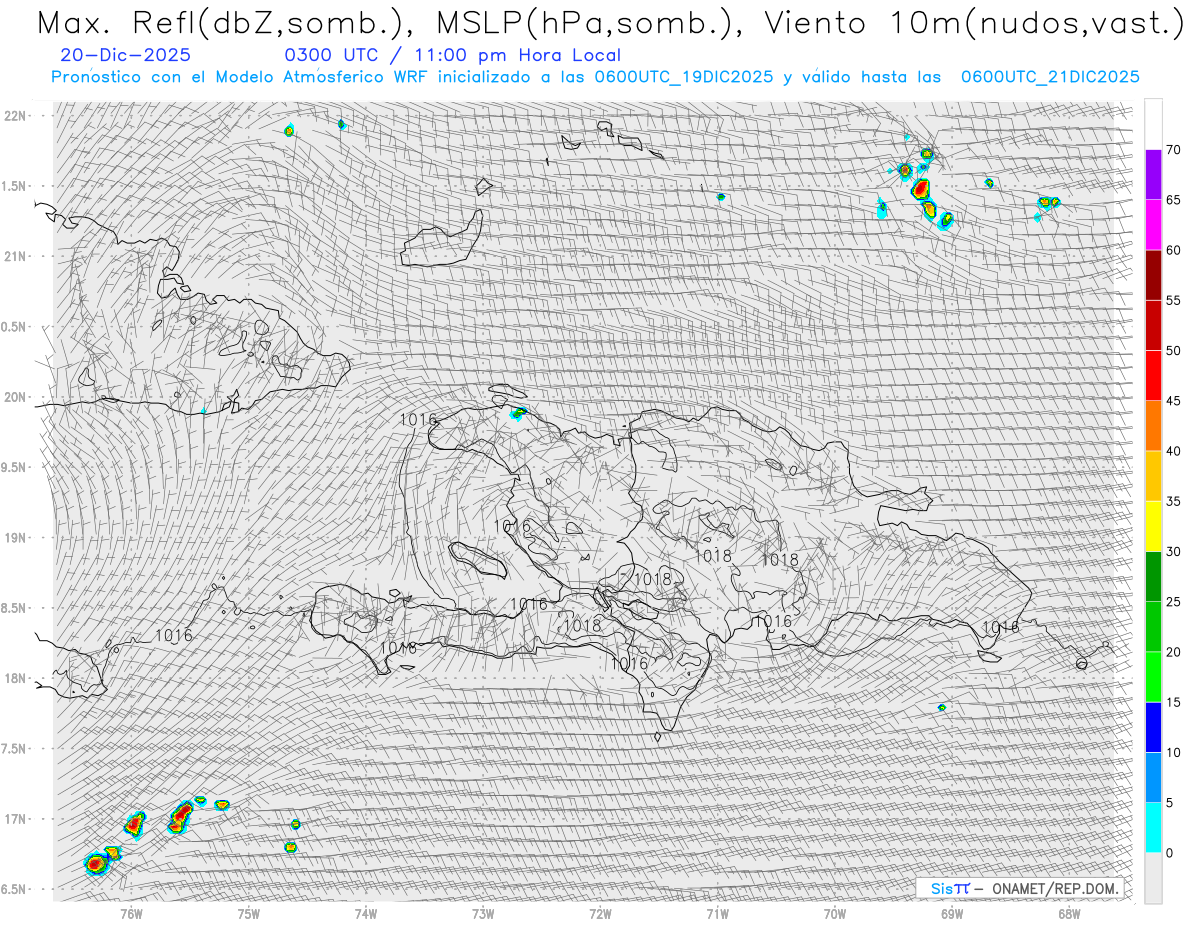Select the 'Viento 10m(nudos,vast.)' title text
The image size is (1200, 927).
coord(975,23)
